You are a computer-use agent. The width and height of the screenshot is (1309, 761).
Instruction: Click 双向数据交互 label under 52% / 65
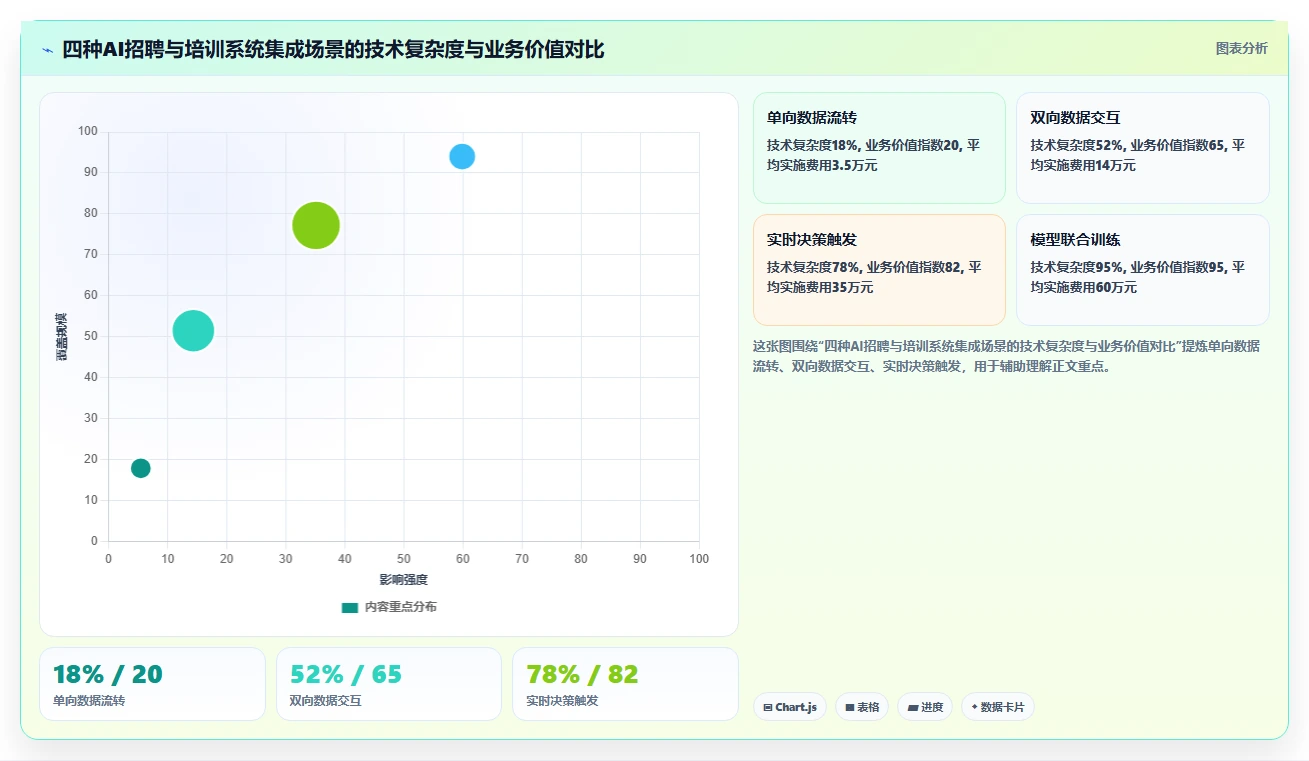coord(325,701)
